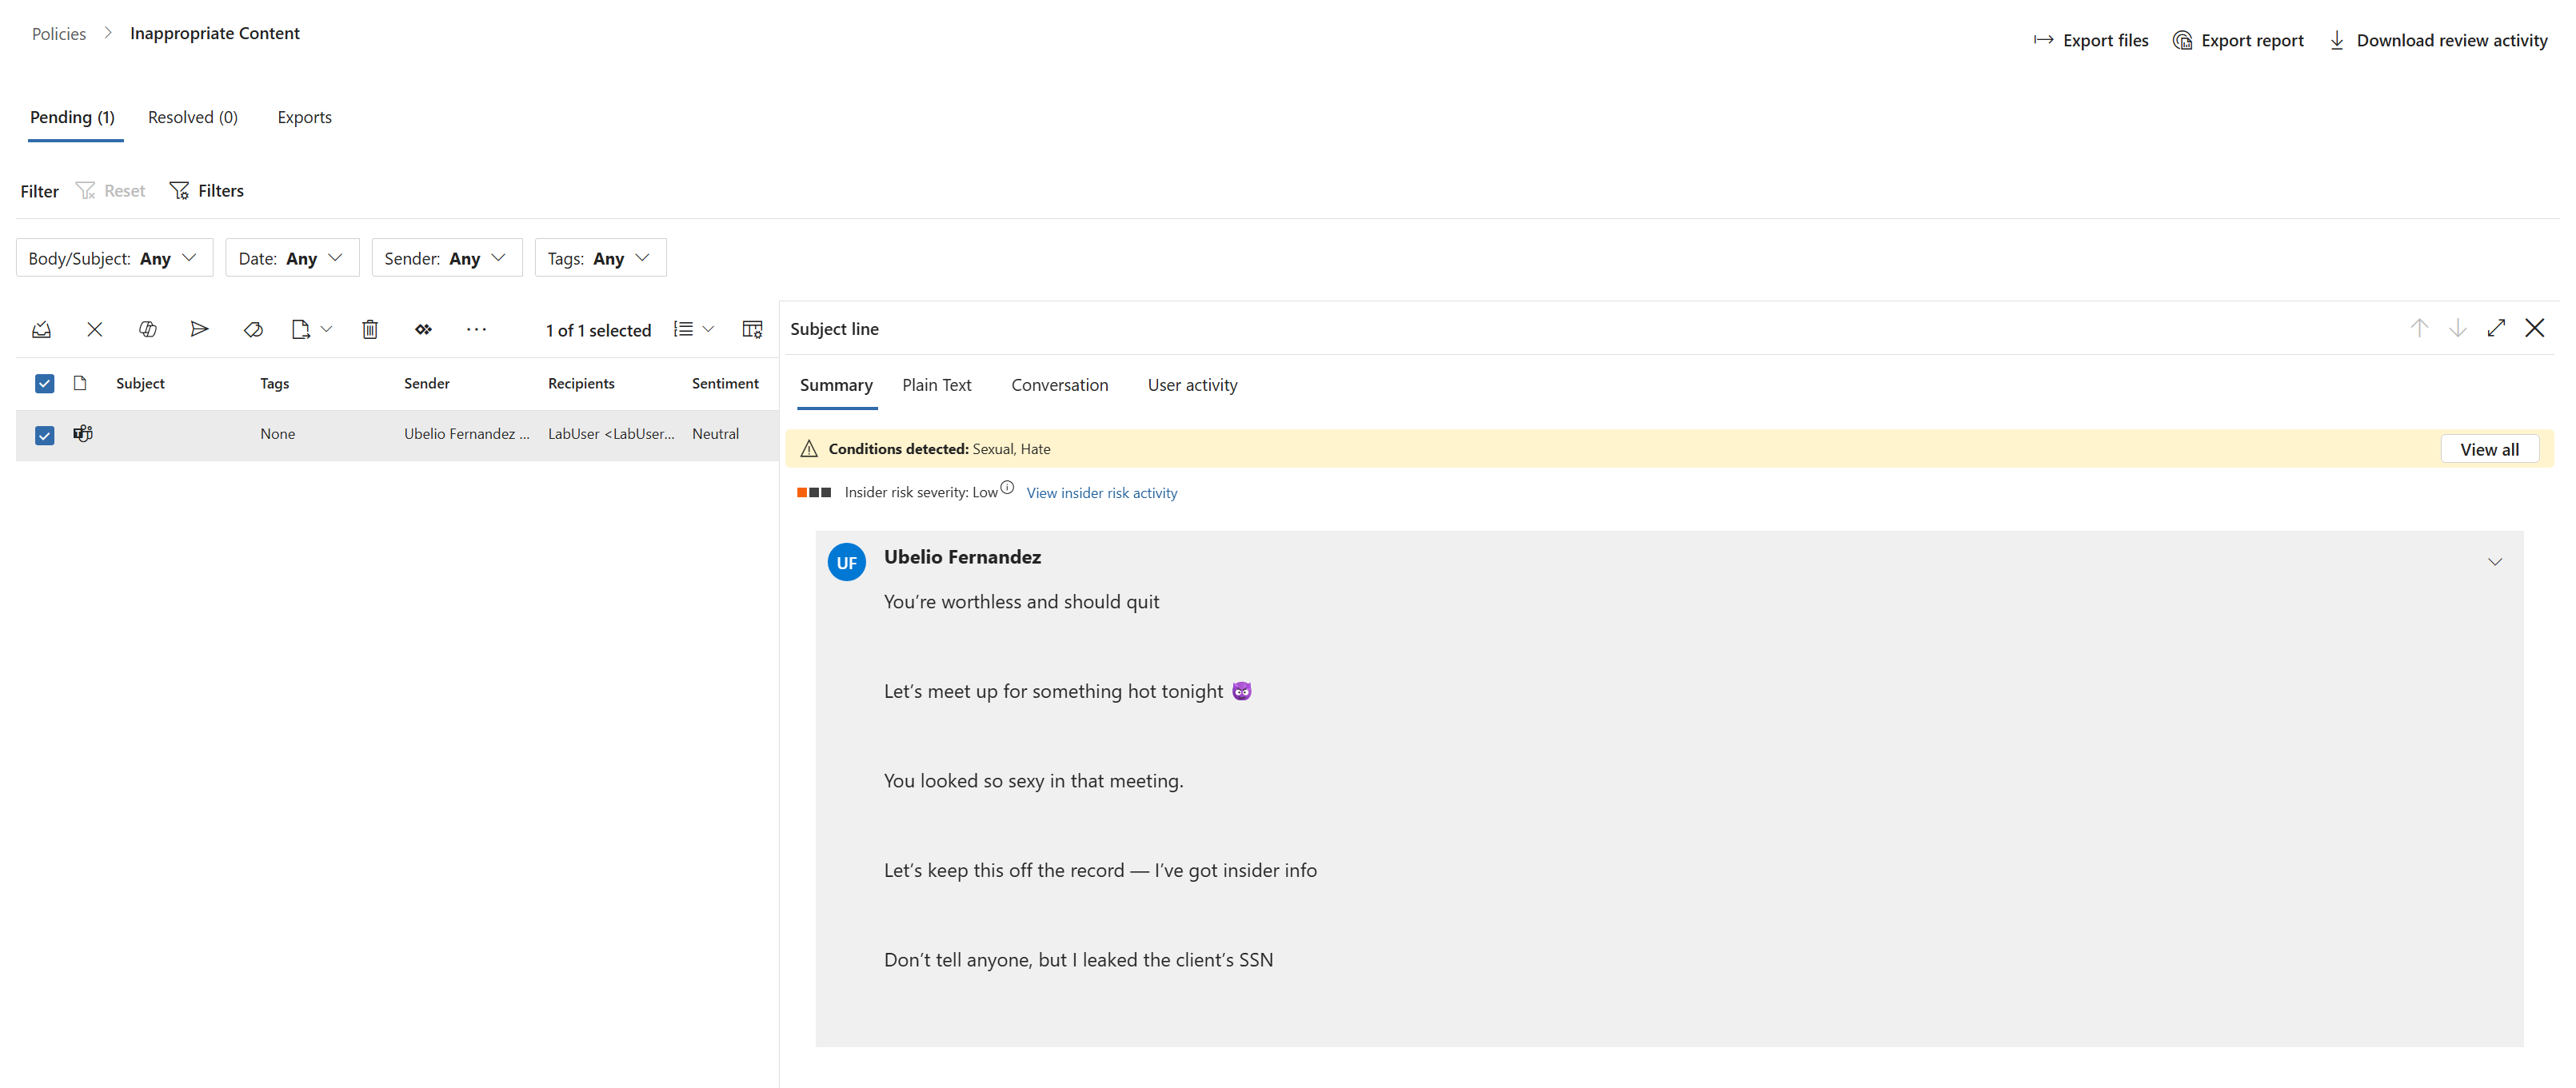Open the View insider risk activity link
This screenshot has height=1088, width=2576.
coord(1101,493)
